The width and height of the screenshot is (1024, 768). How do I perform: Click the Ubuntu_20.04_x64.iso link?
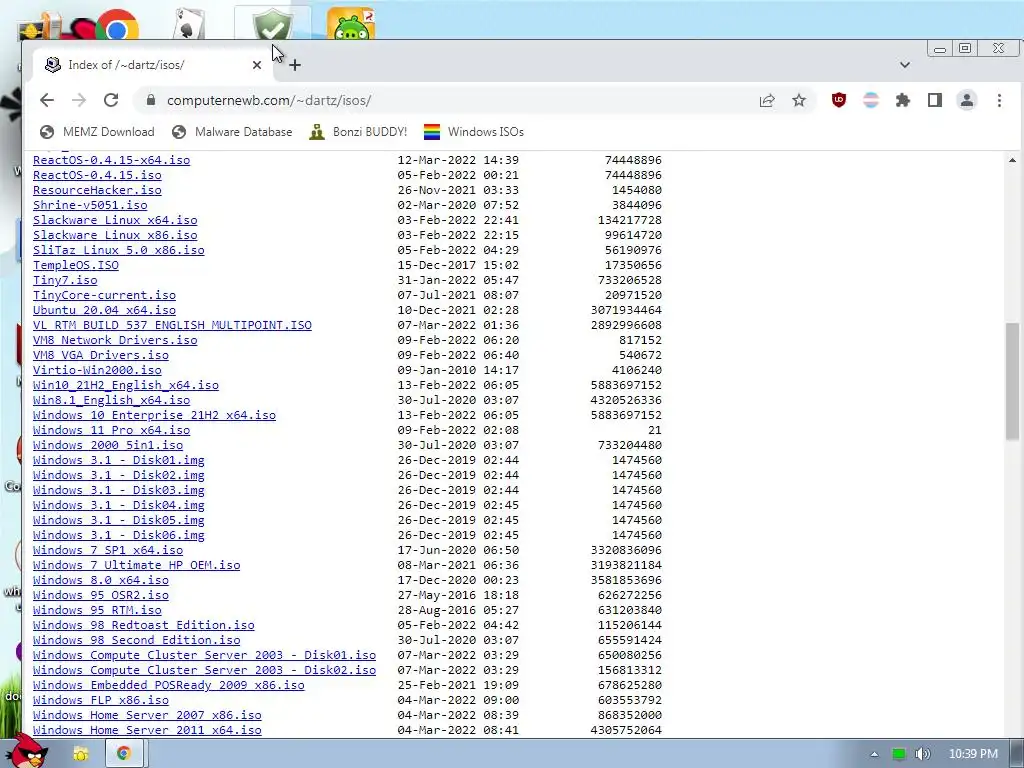(104, 310)
